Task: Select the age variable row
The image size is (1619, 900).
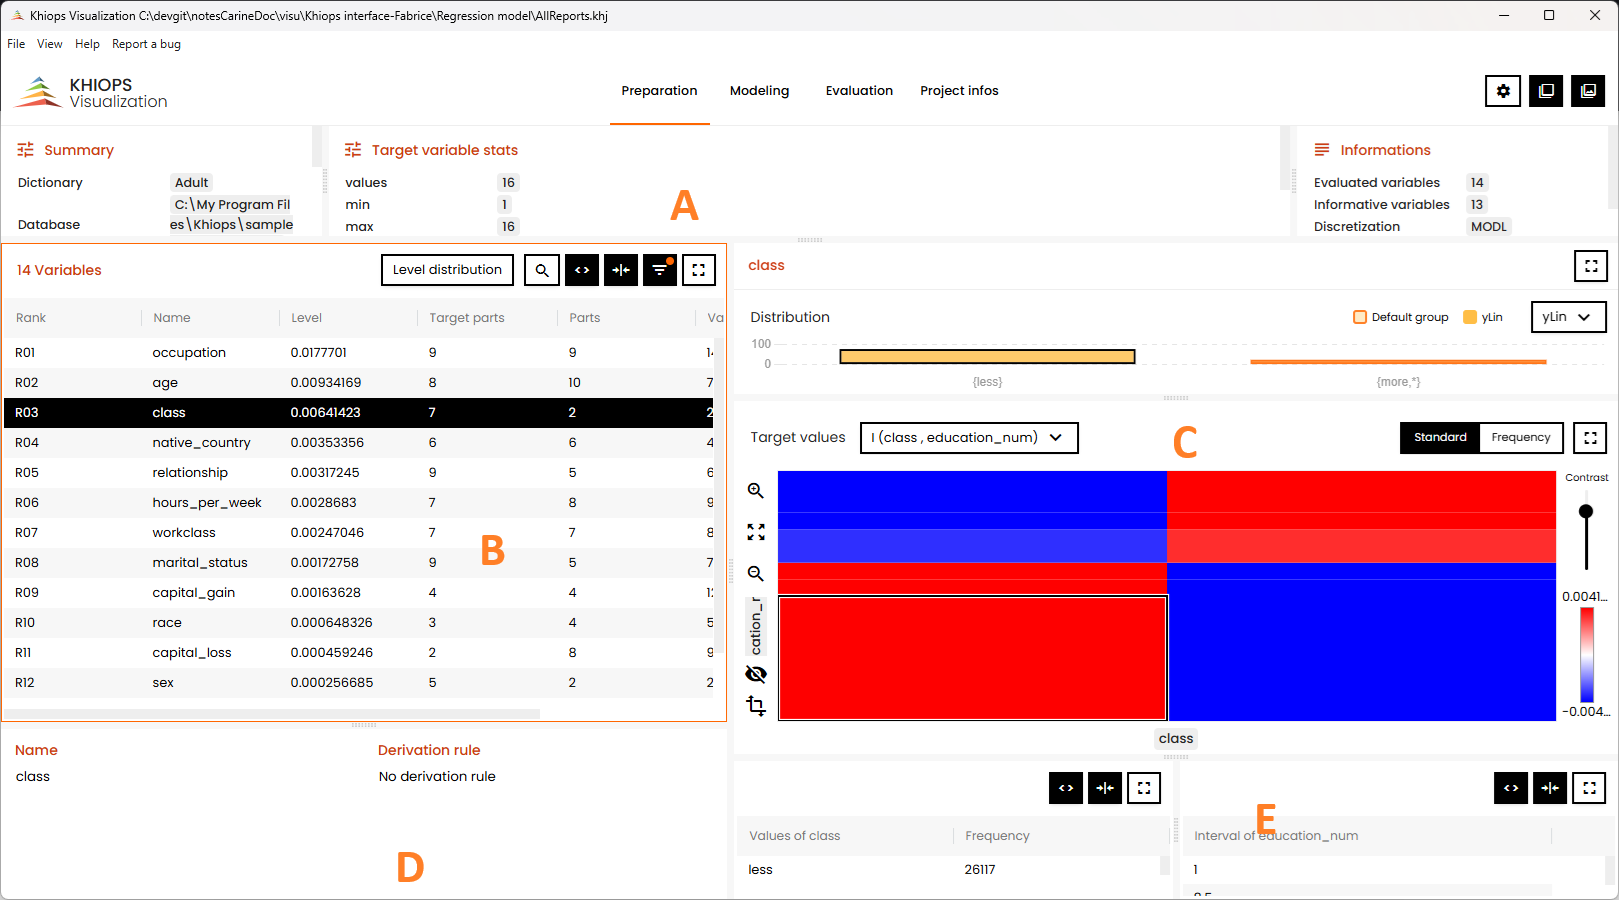Action: [358, 383]
